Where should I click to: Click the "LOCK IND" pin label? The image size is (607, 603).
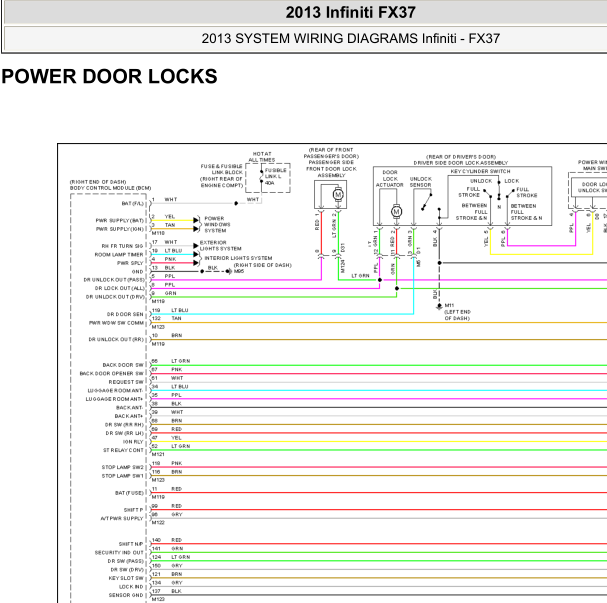(131, 586)
